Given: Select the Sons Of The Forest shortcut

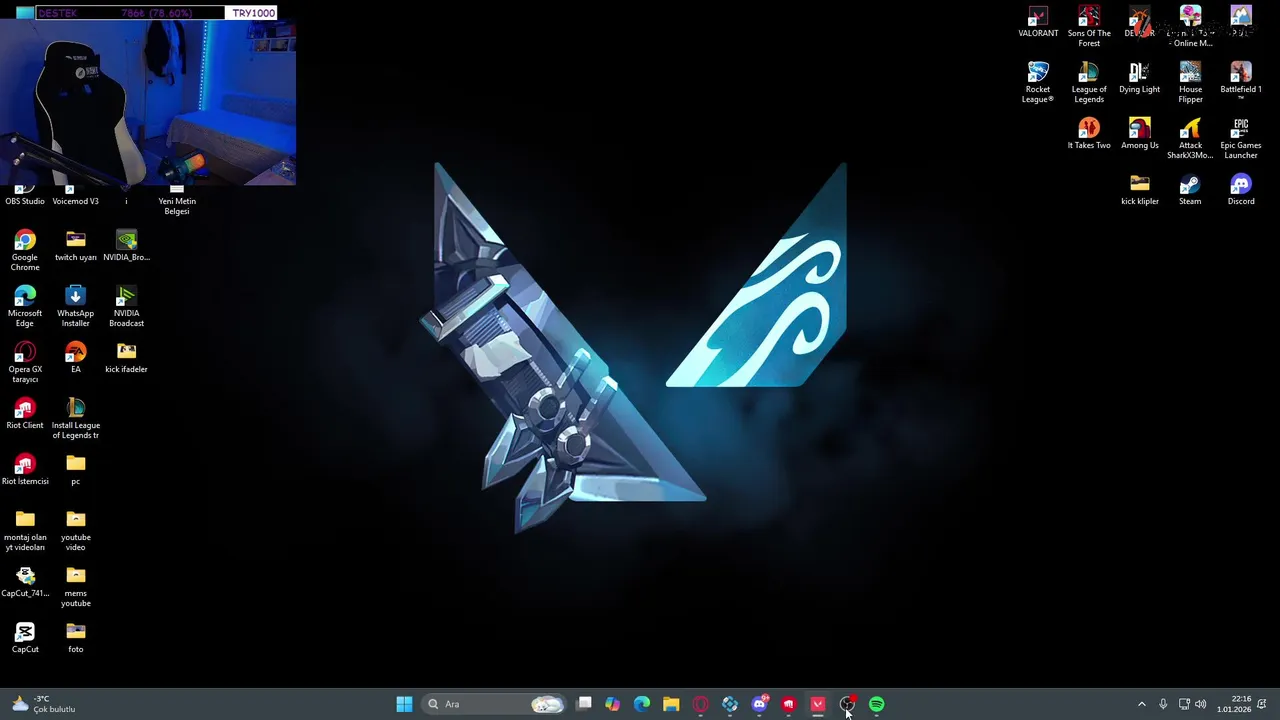Looking at the screenshot, I should [x=1089, y=27].
